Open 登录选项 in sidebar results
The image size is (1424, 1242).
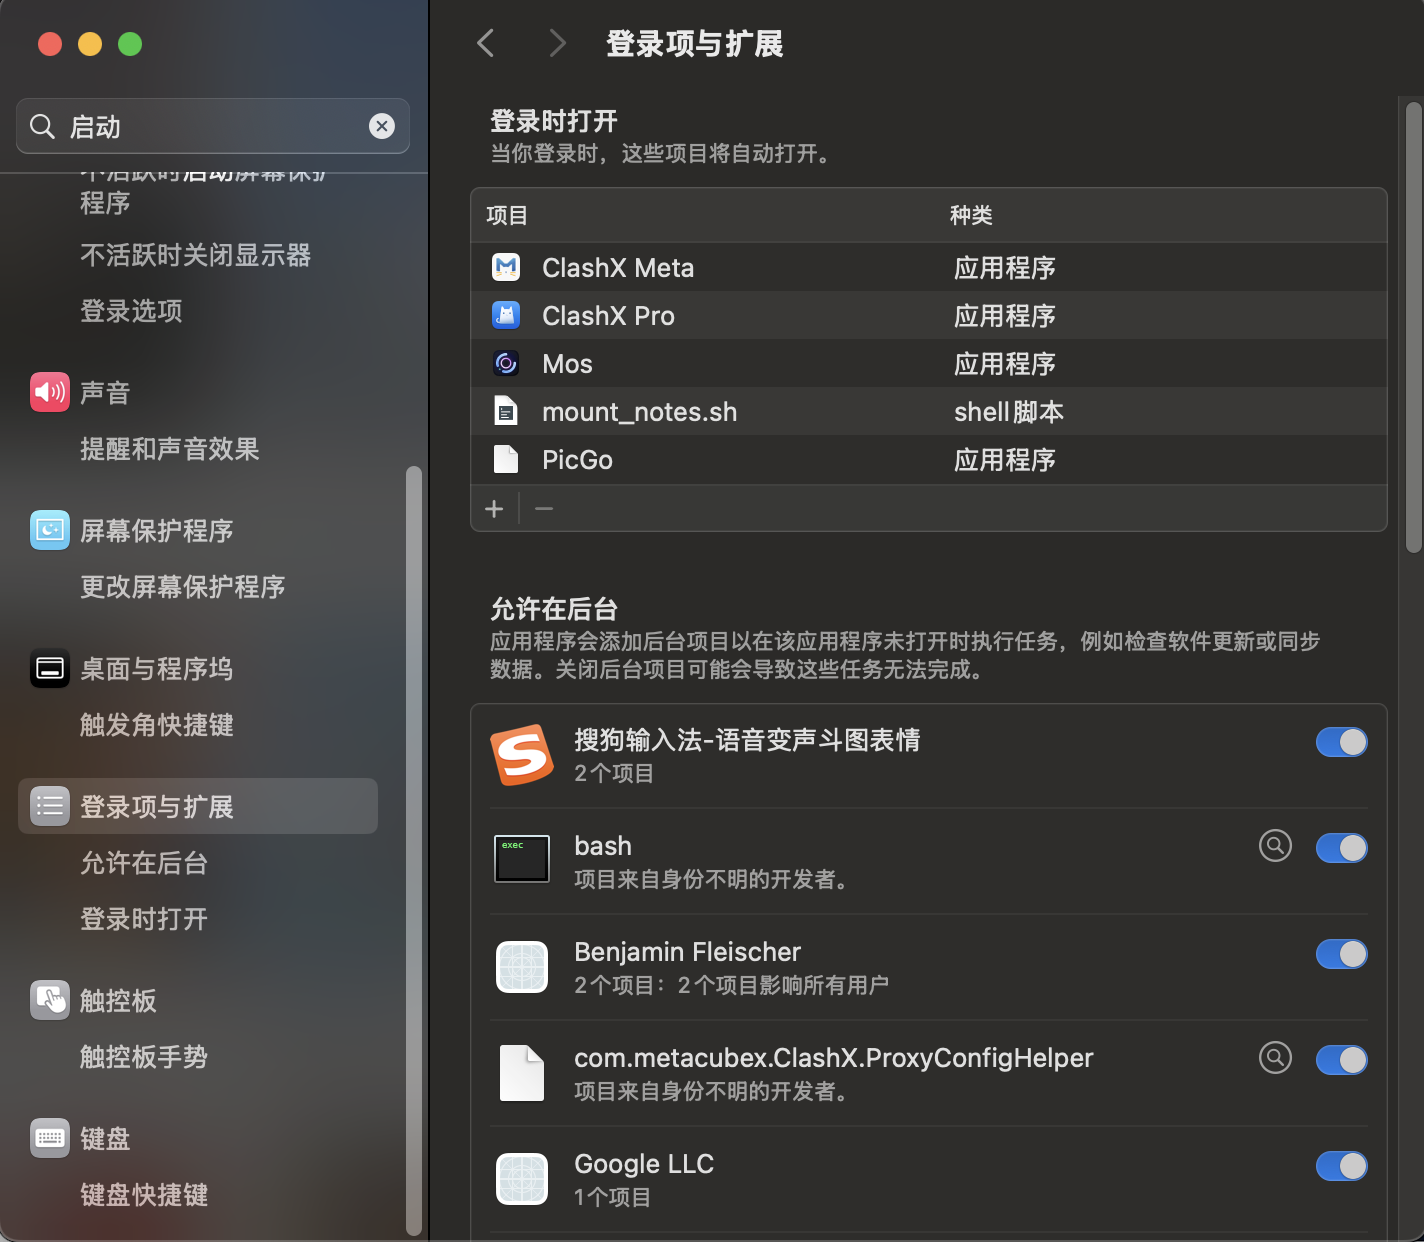click(131, 311)
